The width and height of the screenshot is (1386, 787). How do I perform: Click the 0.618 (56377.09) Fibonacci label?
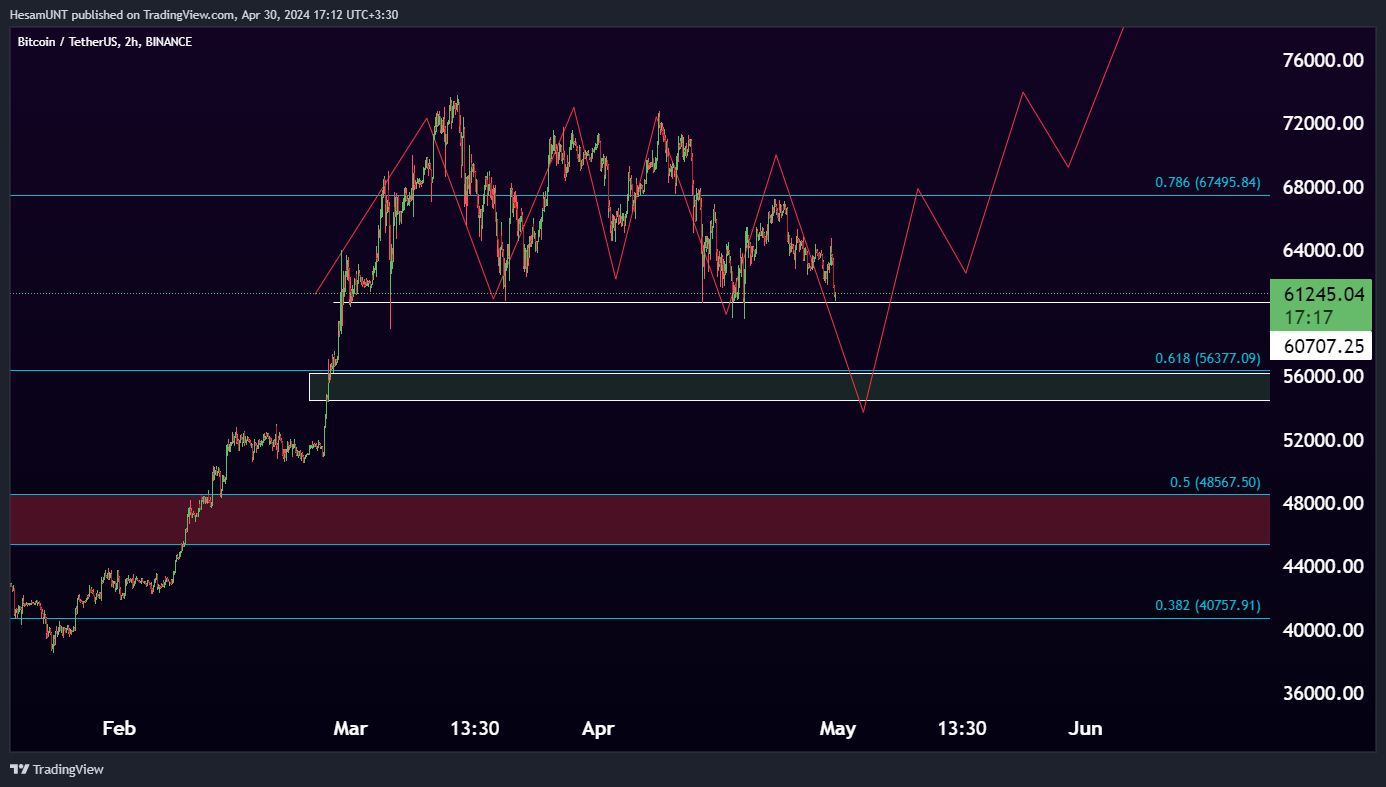[1208, 358]
